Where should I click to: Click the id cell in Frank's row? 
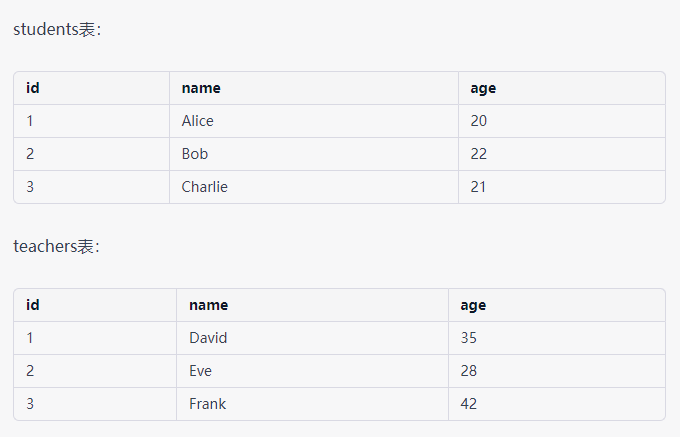(x=30, y=404)
